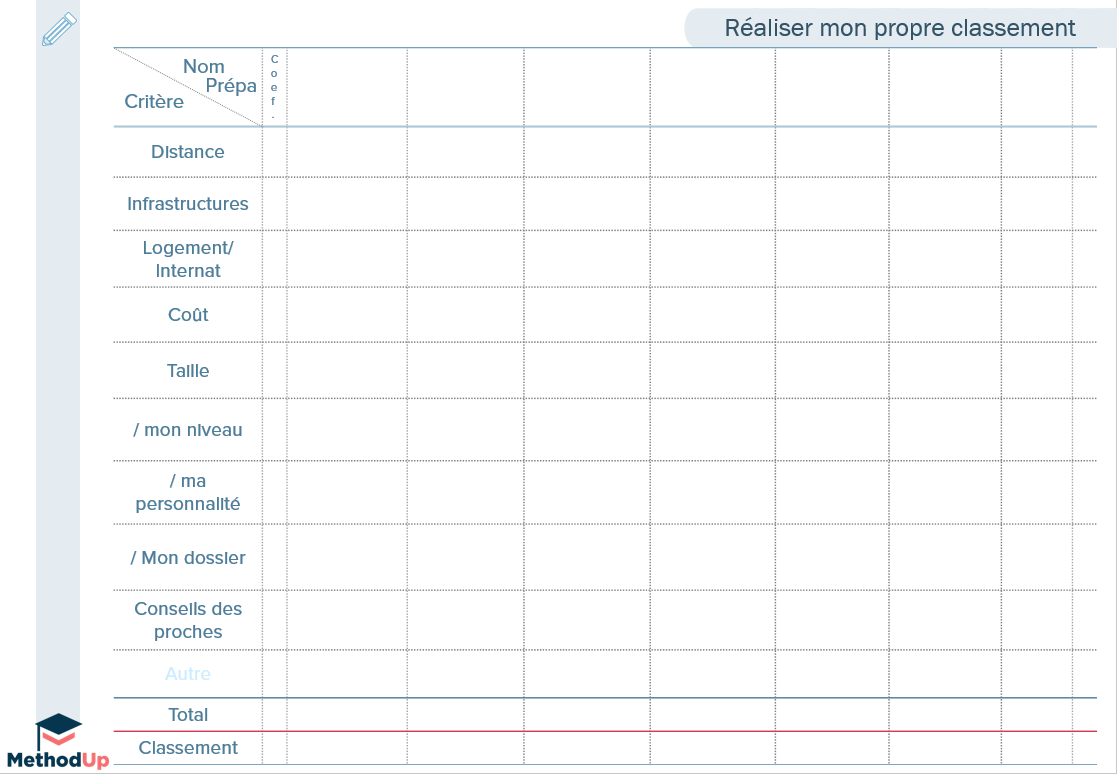Screen dimensions: 1117x774
Task: Select the 'Infrastructures' row label
Action: pos(187,204)
